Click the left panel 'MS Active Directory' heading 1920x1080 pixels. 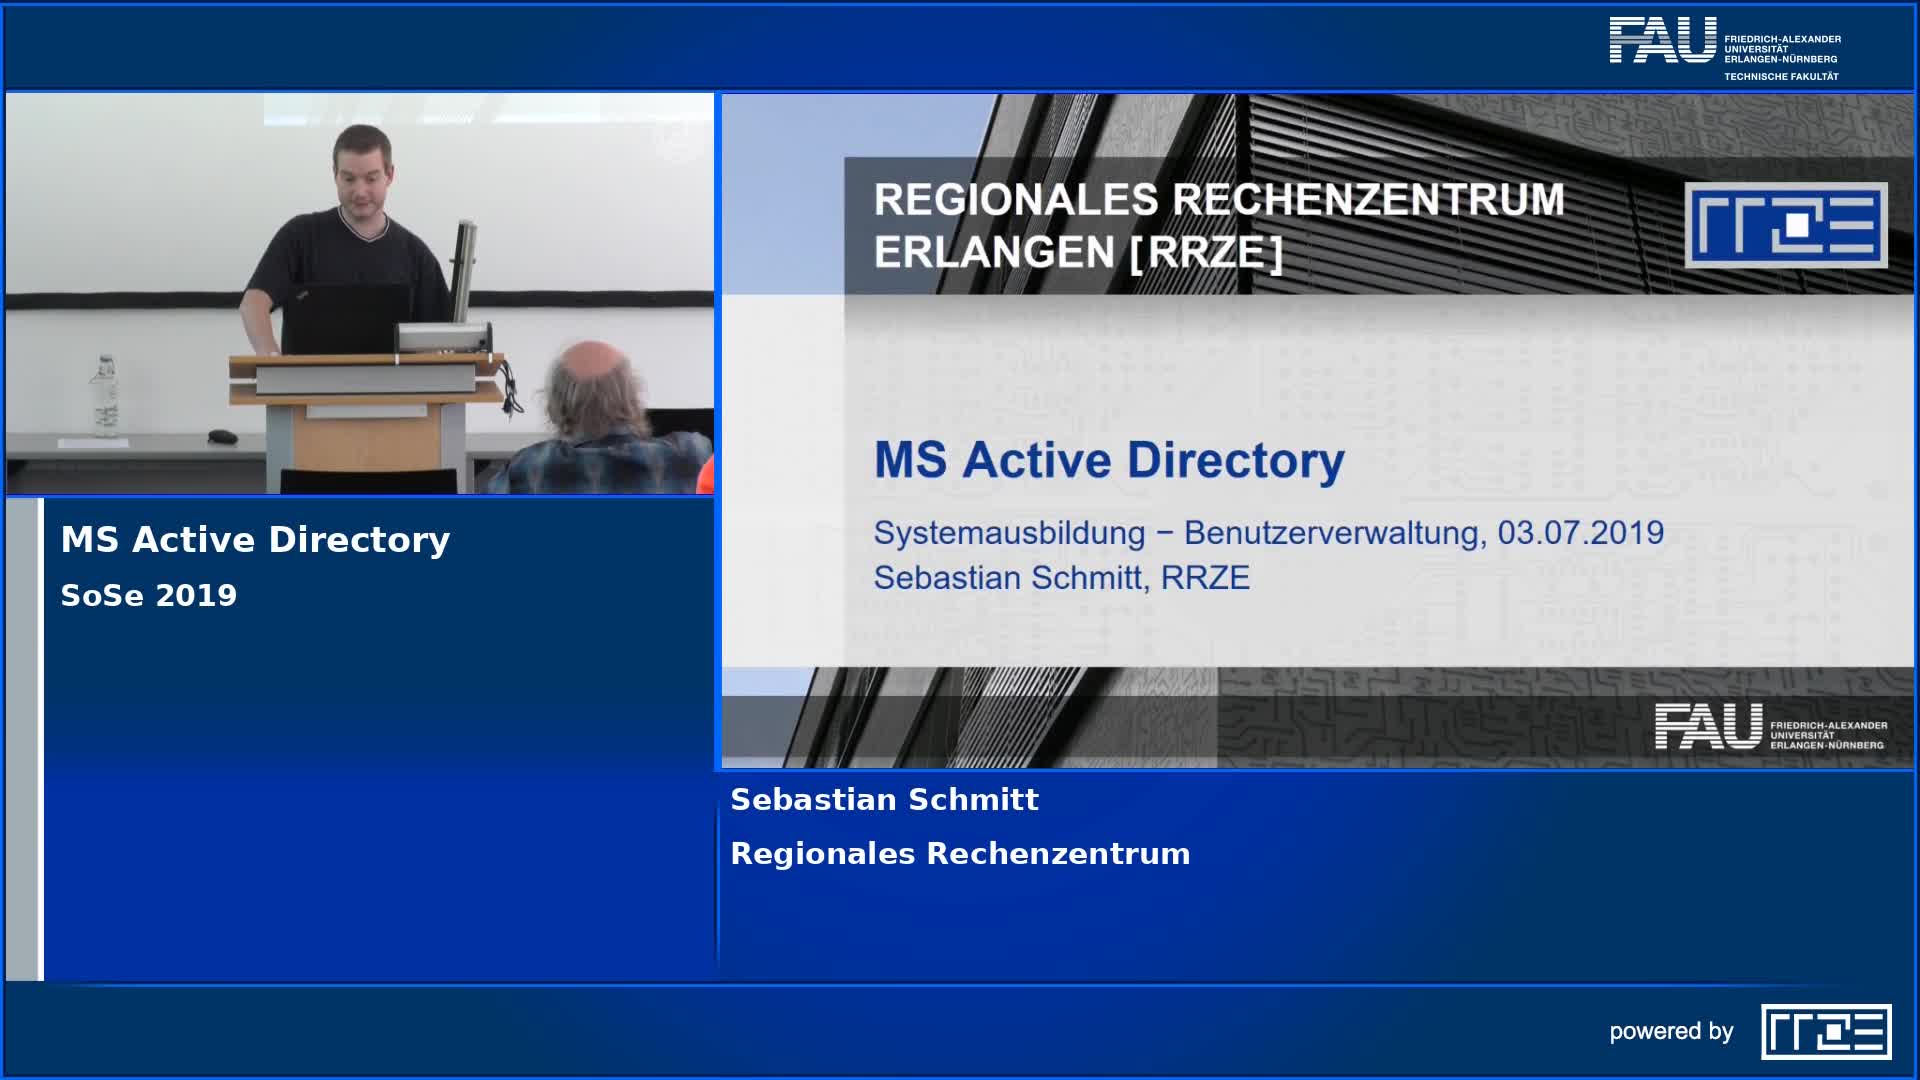click(x=255, y=540)
